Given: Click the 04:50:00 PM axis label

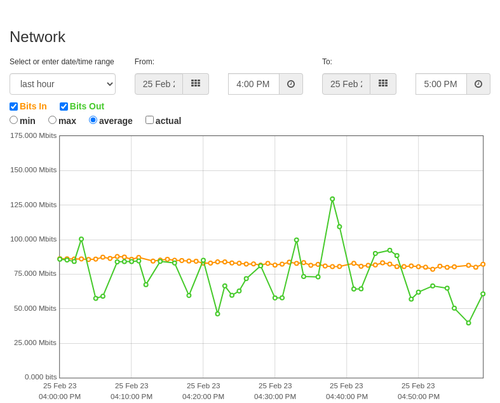Looking at the screenshot, I should coord(418,397).
